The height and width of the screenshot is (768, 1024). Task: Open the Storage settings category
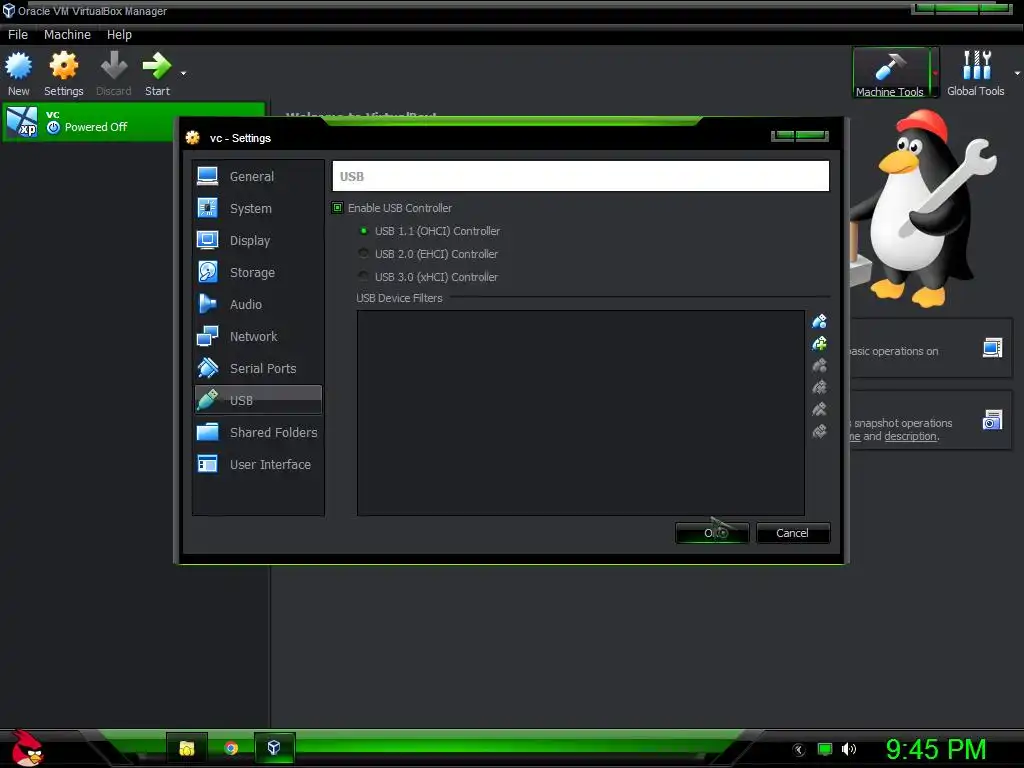click(x=258, y=272)
